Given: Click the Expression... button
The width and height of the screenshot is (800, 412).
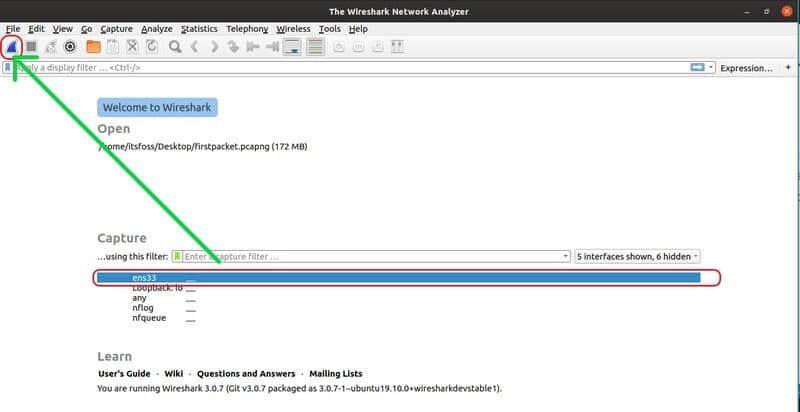Looking at the screenshot, I should coord(747,67).
